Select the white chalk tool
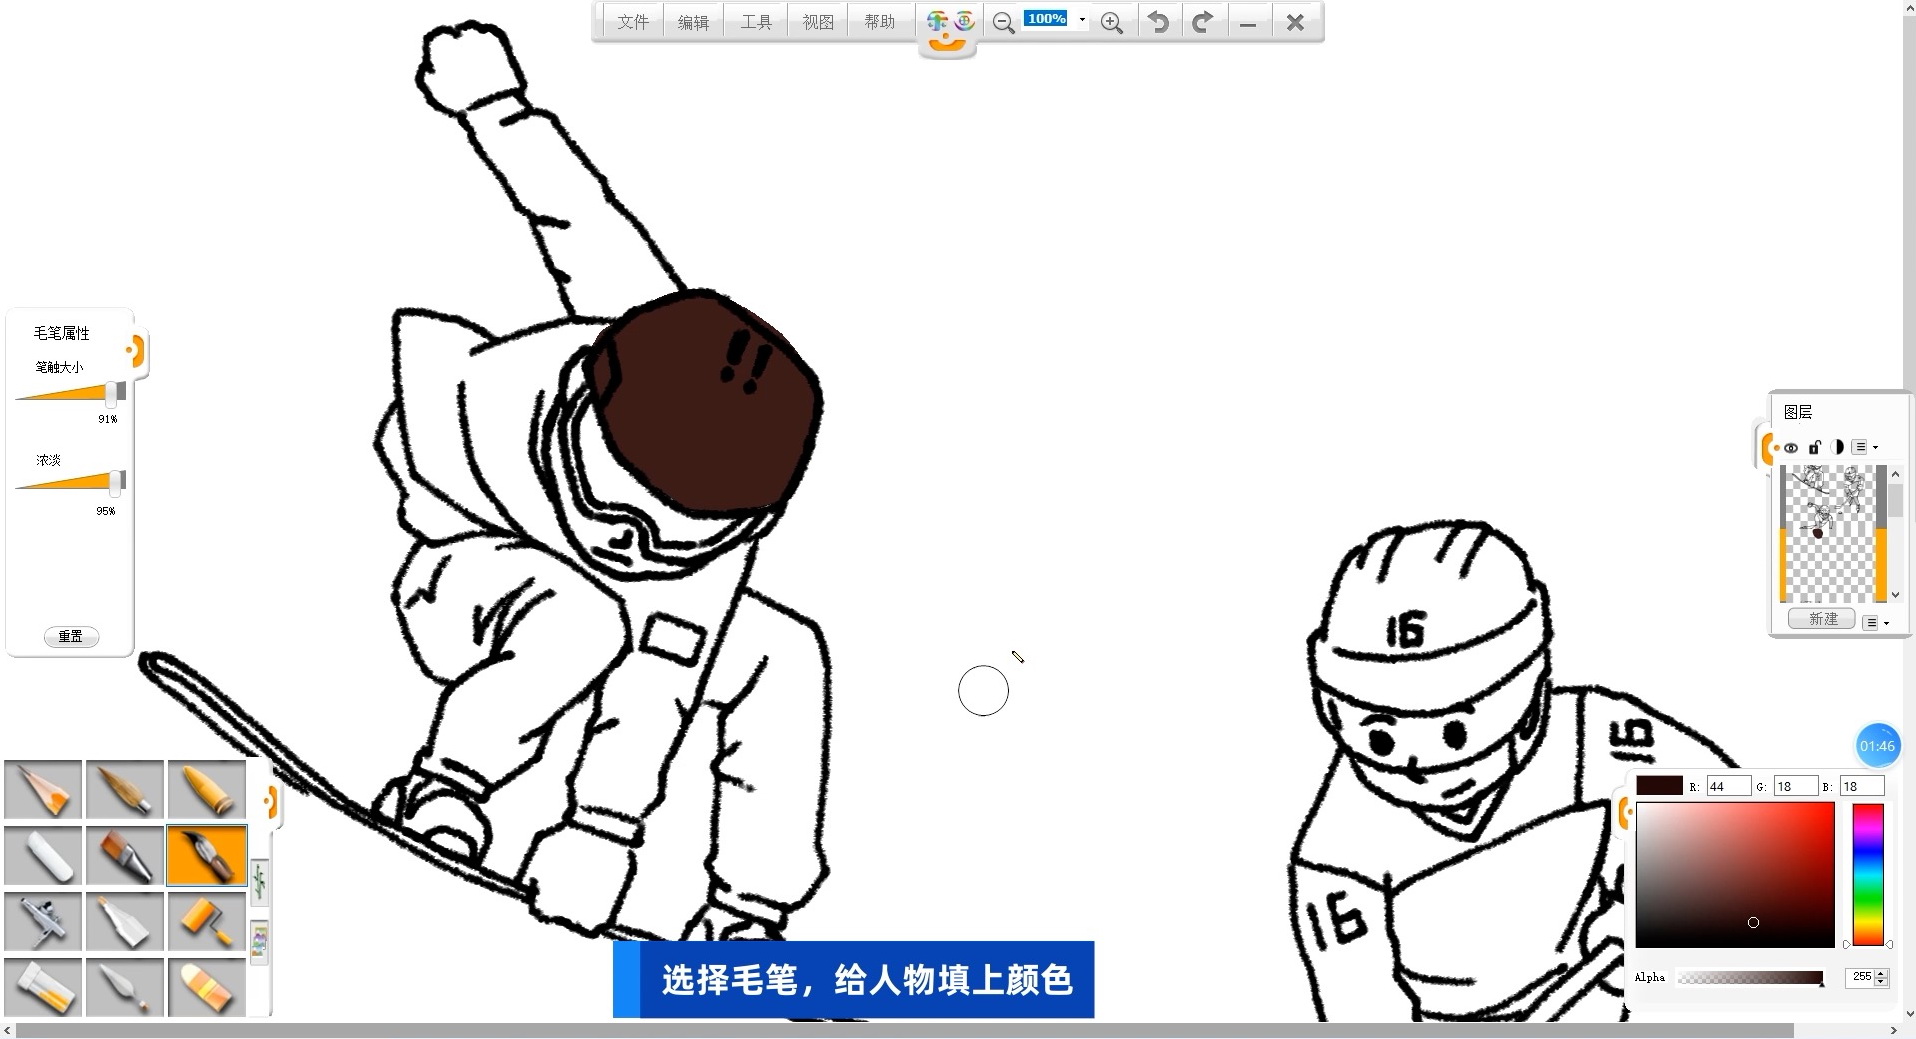The image size is (1916, 1039). click(x=43, y=856)
